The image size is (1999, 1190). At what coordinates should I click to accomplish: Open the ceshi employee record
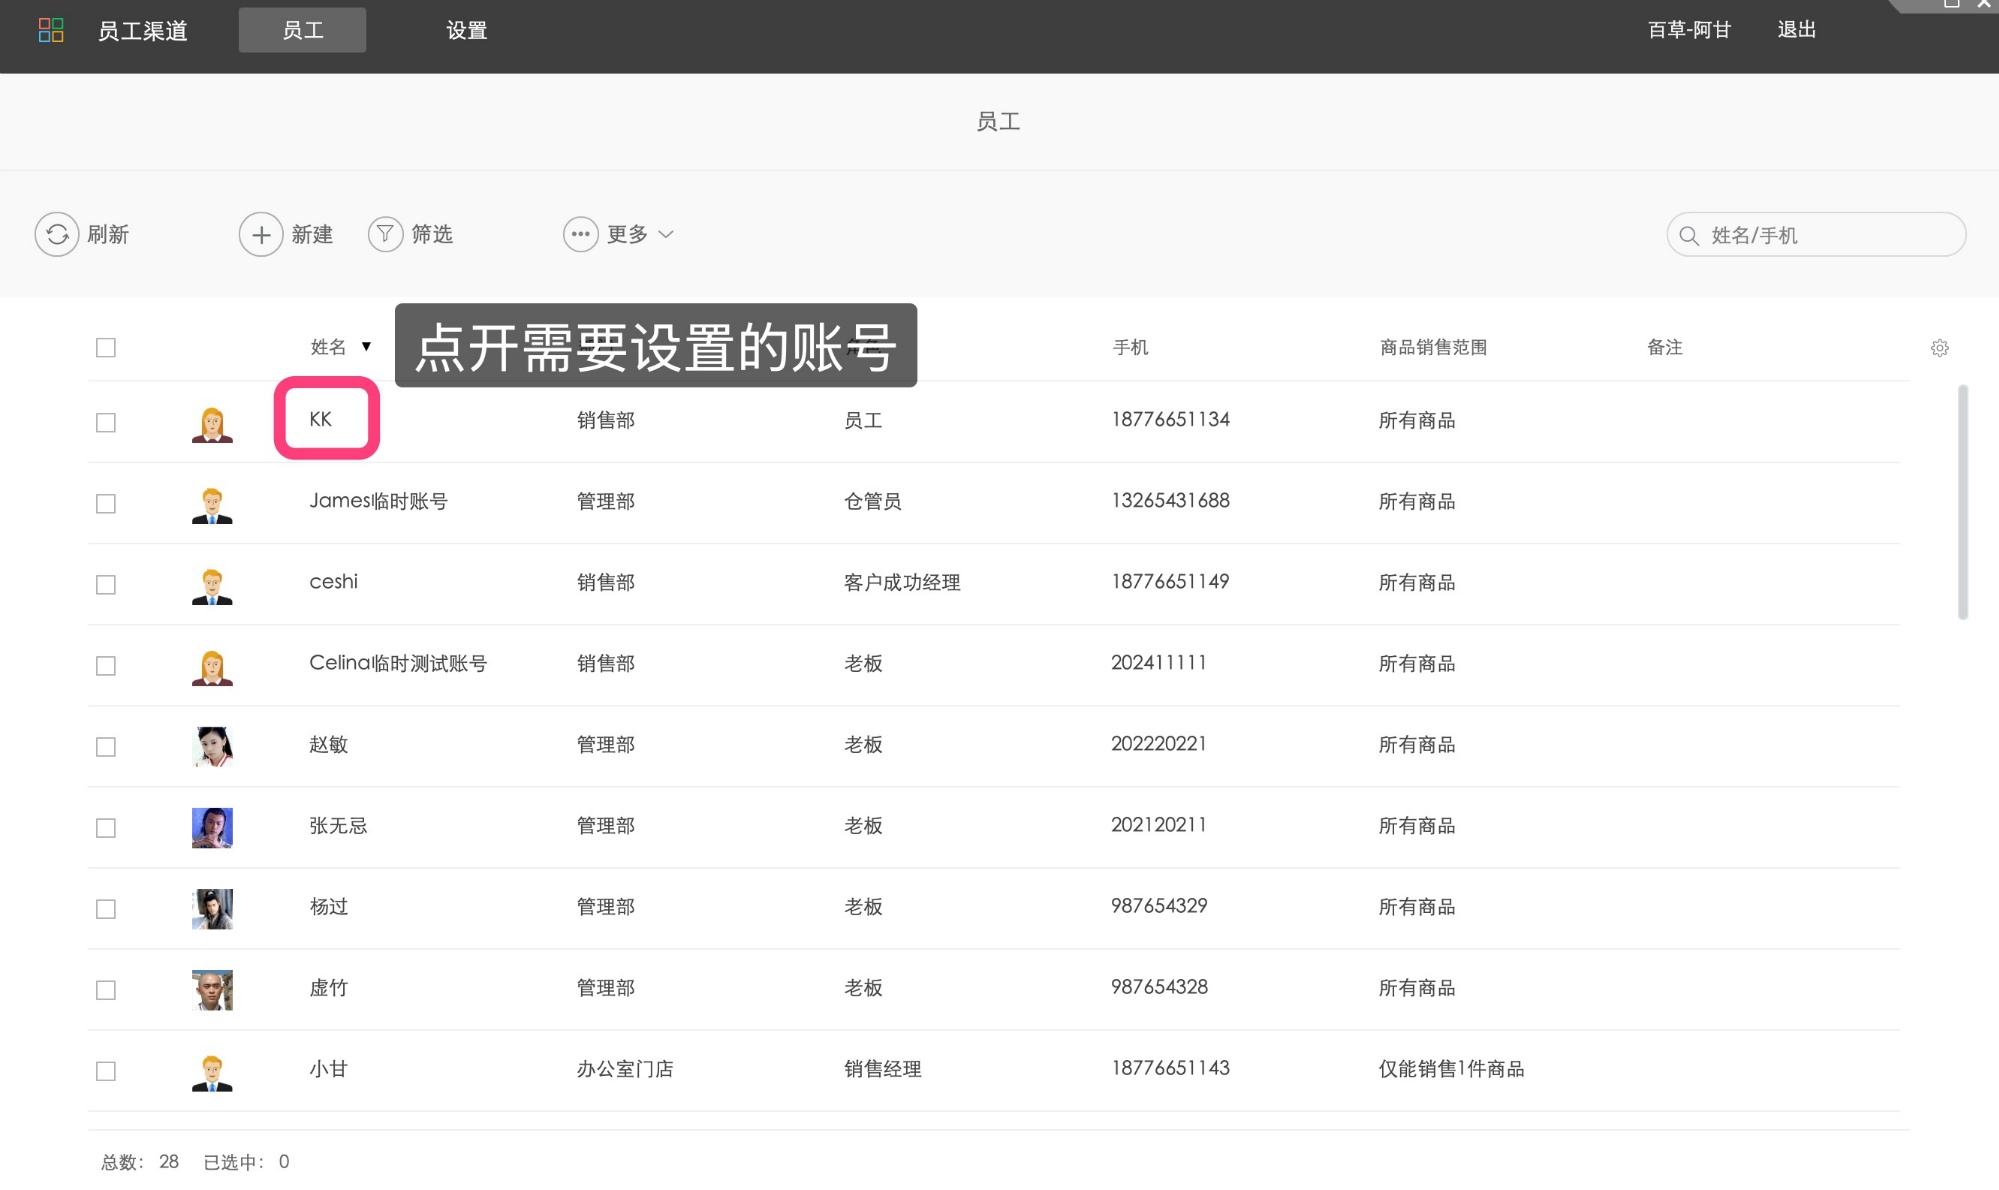pyautogui.click(x=333, y=582)
